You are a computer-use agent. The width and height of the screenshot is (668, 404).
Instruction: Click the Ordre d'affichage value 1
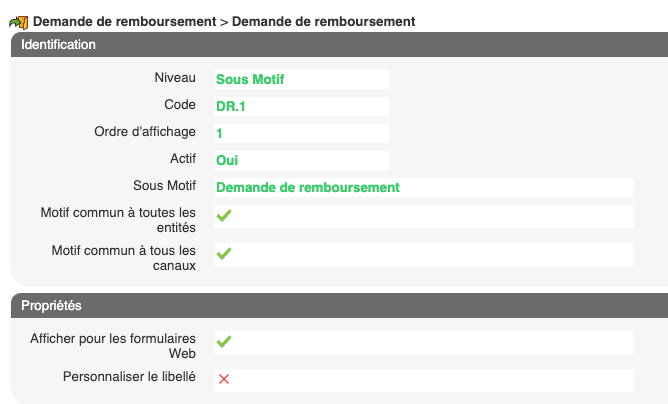point(219,133)
